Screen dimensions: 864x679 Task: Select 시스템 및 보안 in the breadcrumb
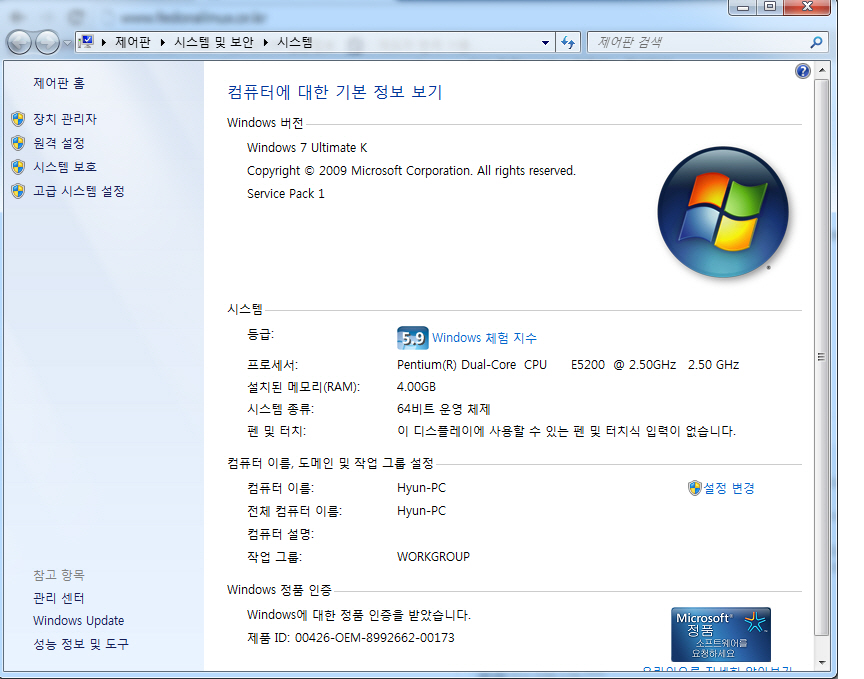[x=214, y=42]
